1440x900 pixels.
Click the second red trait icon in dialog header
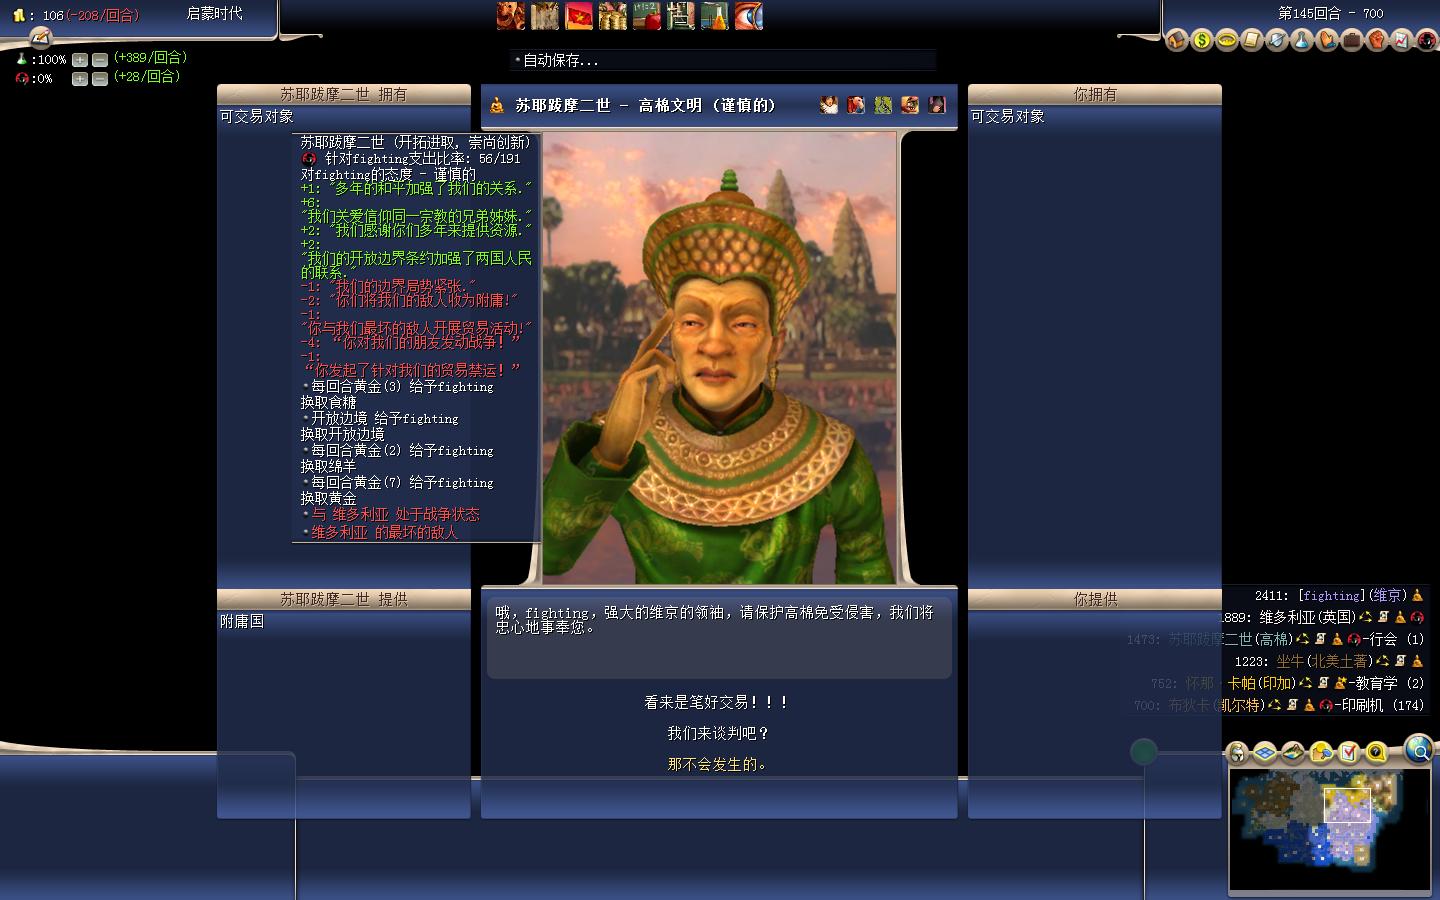pyautogui.click(x=856, y=104)
